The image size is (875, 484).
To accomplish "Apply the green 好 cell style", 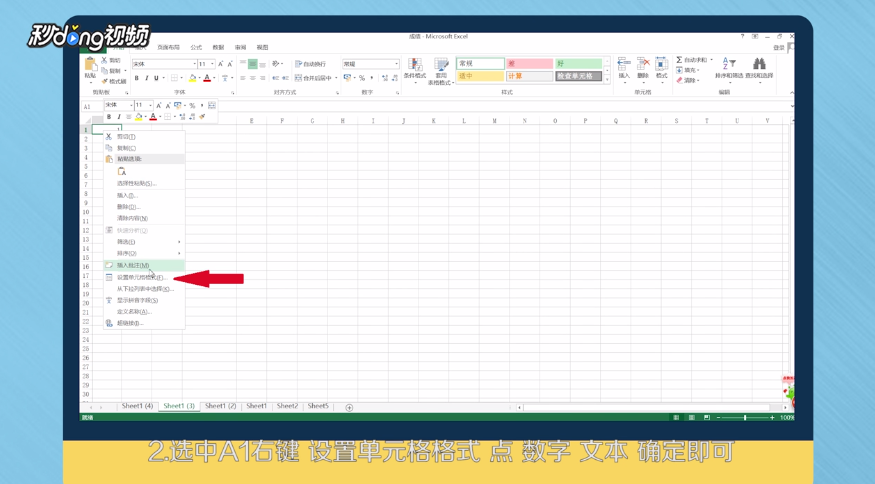I will [578, 64].
